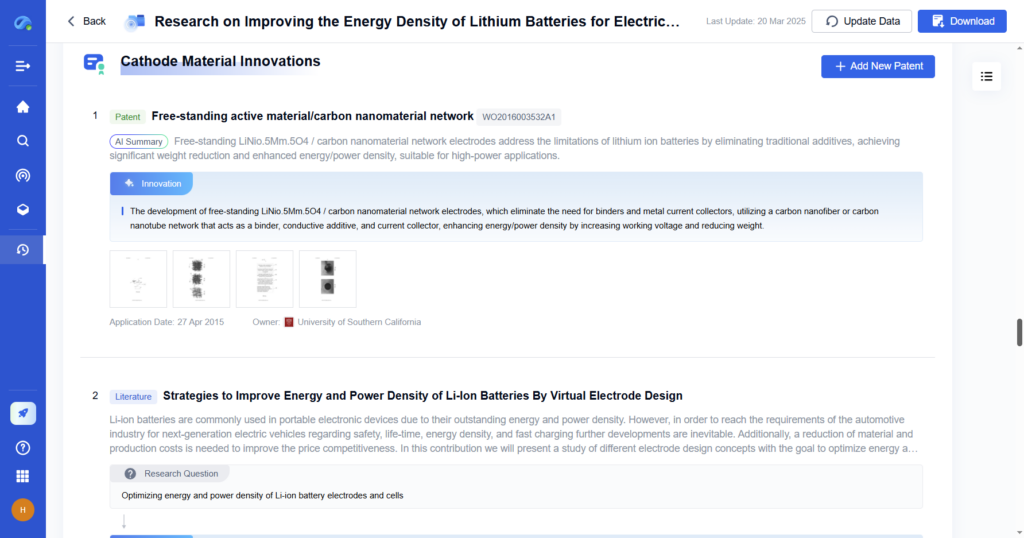Screen dimensions: 1024x538
Task: Expand the sidebar menu toggle
Action: click(22, 66)
